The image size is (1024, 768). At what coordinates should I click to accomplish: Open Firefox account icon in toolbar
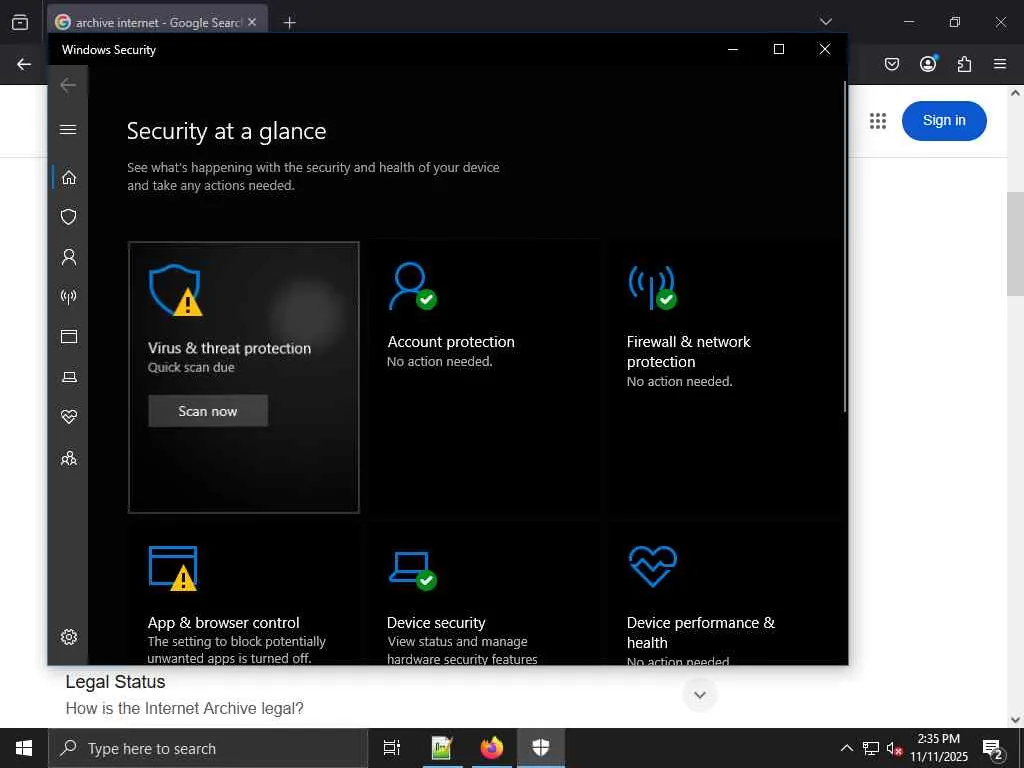point(928,63)
